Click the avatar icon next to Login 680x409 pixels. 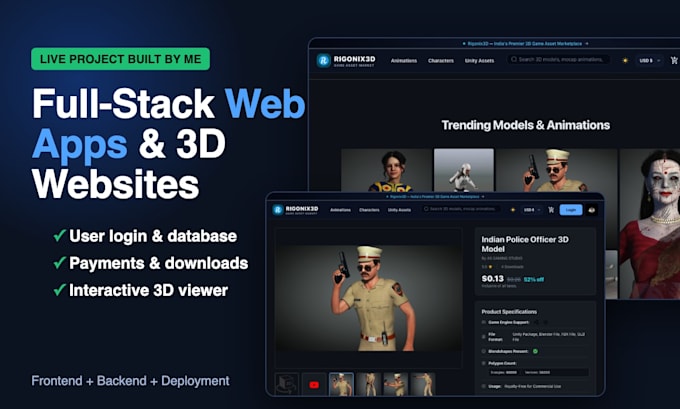(592, 210)
